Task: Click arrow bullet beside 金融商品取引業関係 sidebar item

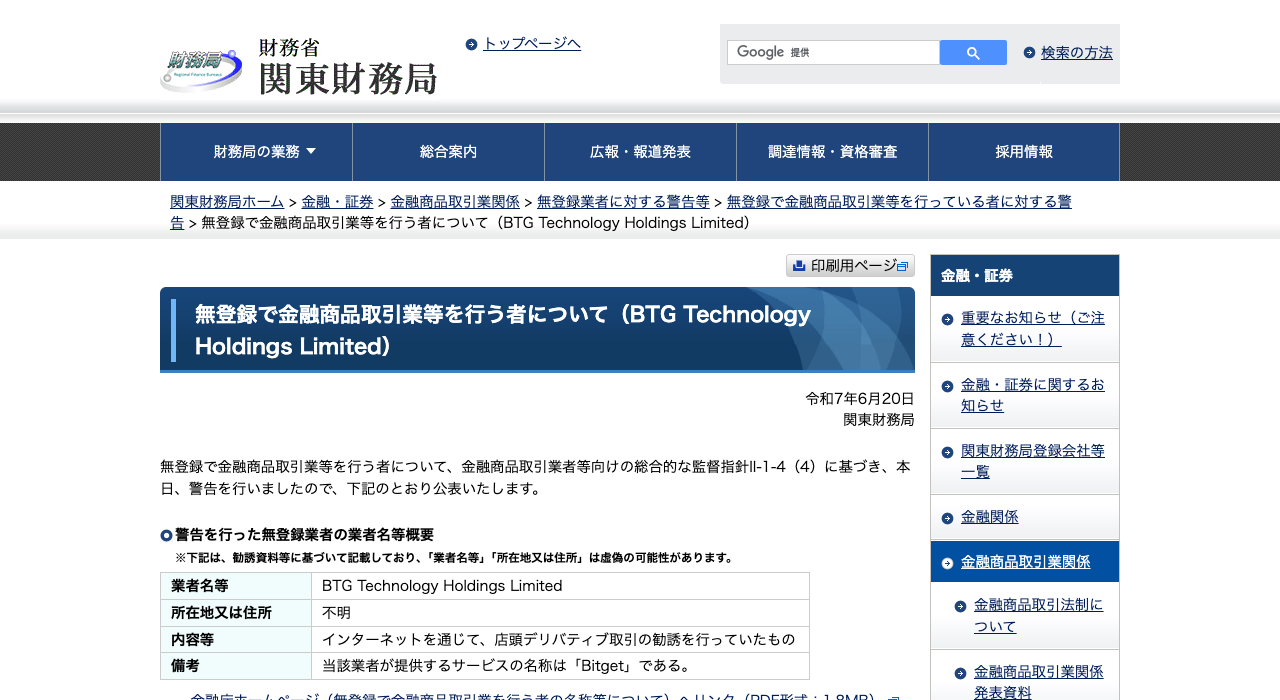Action: (x=947, y=563)
